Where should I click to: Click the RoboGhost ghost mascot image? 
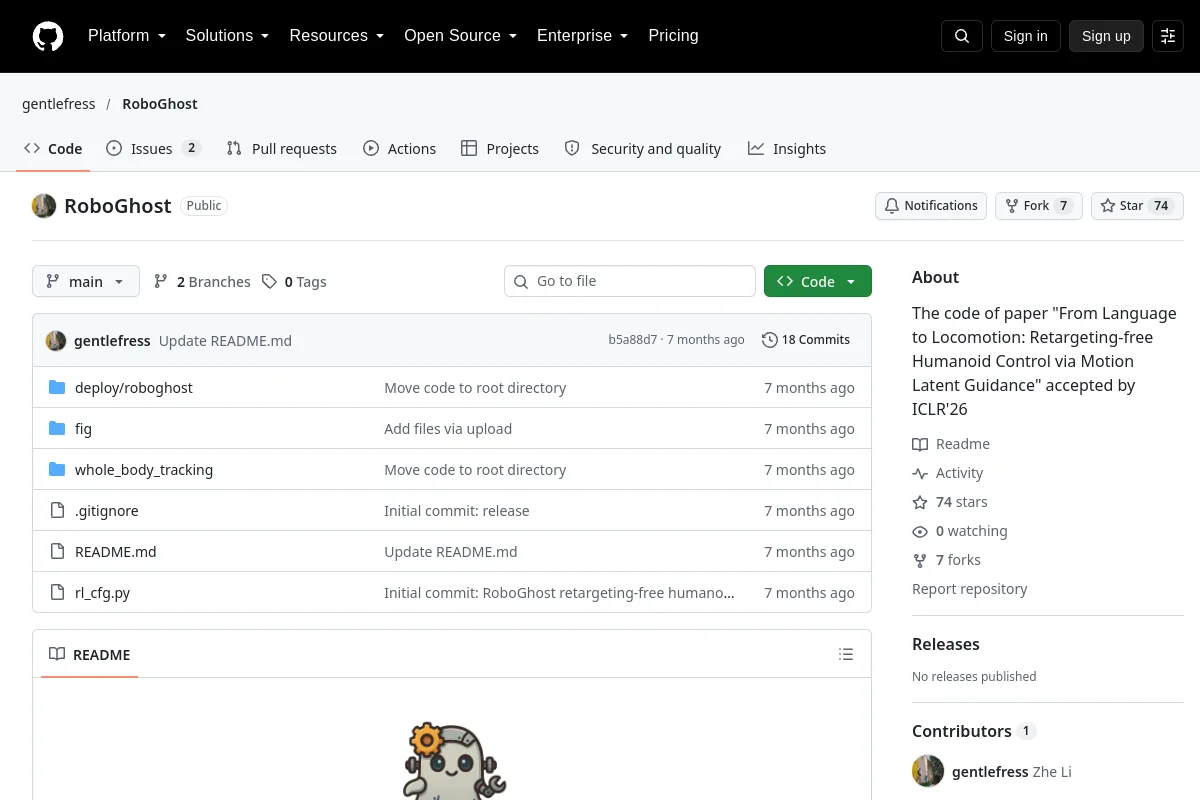coord(455,761)
